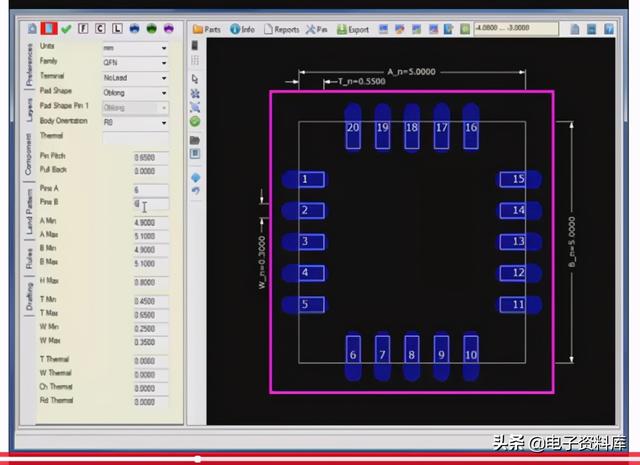
Task: Open the Family dropdown showing QFN
Action: click(x=135, y=62)
